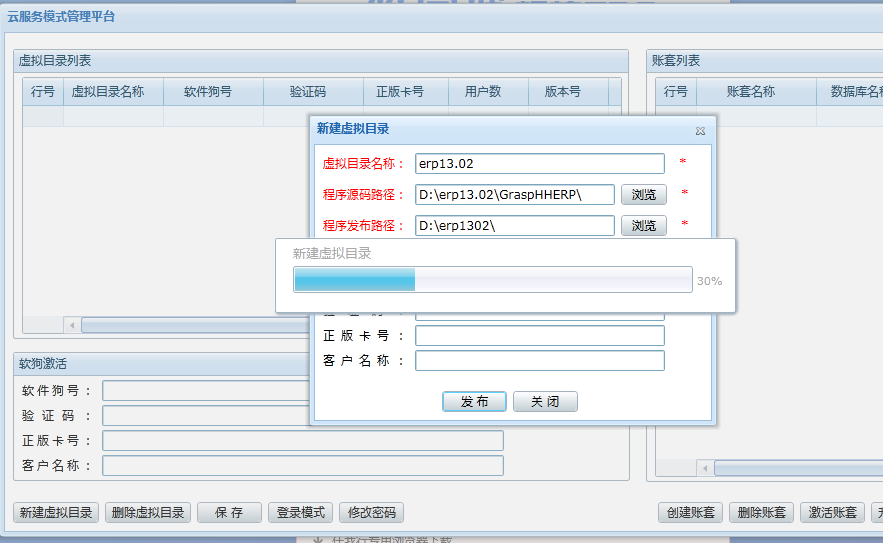Click the 验证码 column header
This screenshot has height=543, width=883.
tap(308, 92)
